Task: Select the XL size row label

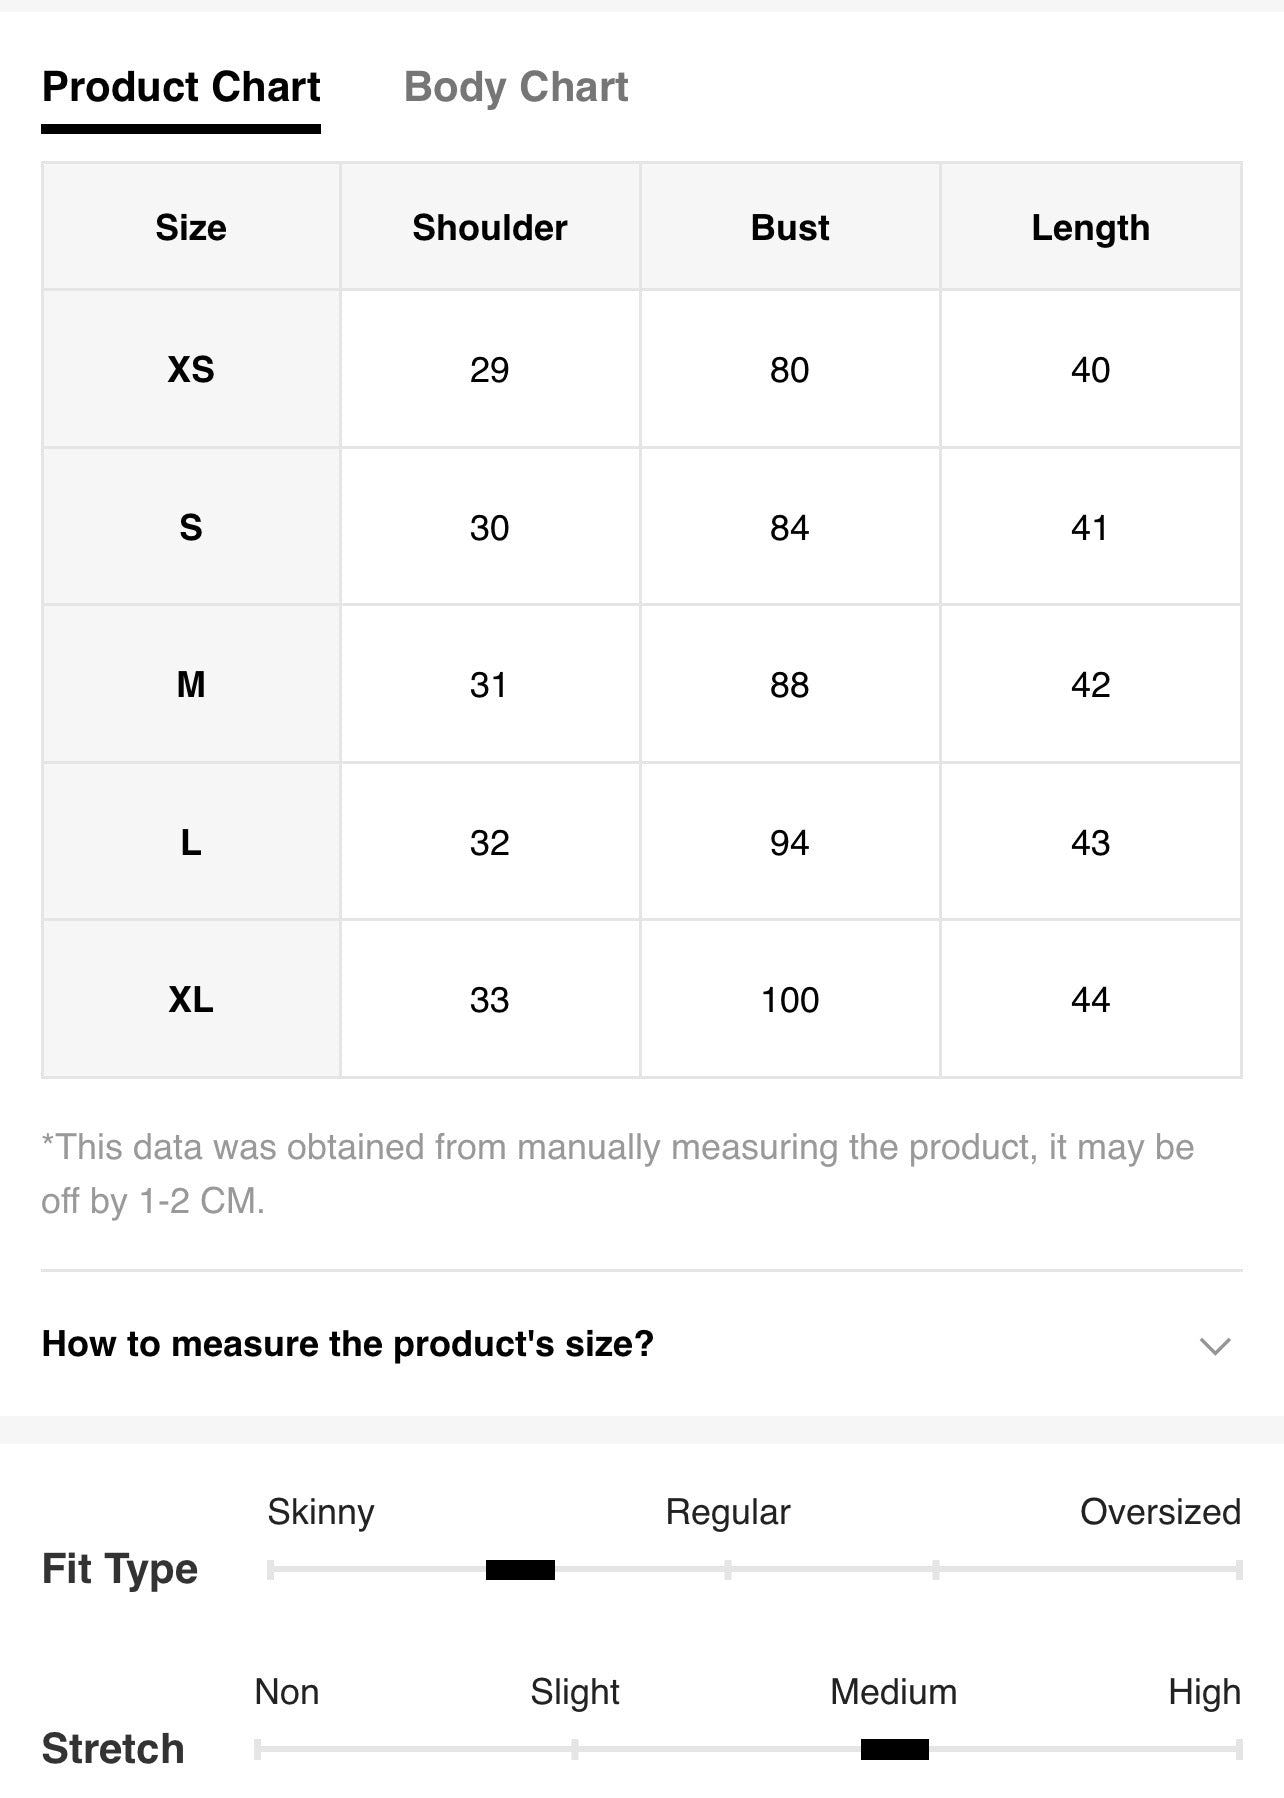Action: point(191,999)
